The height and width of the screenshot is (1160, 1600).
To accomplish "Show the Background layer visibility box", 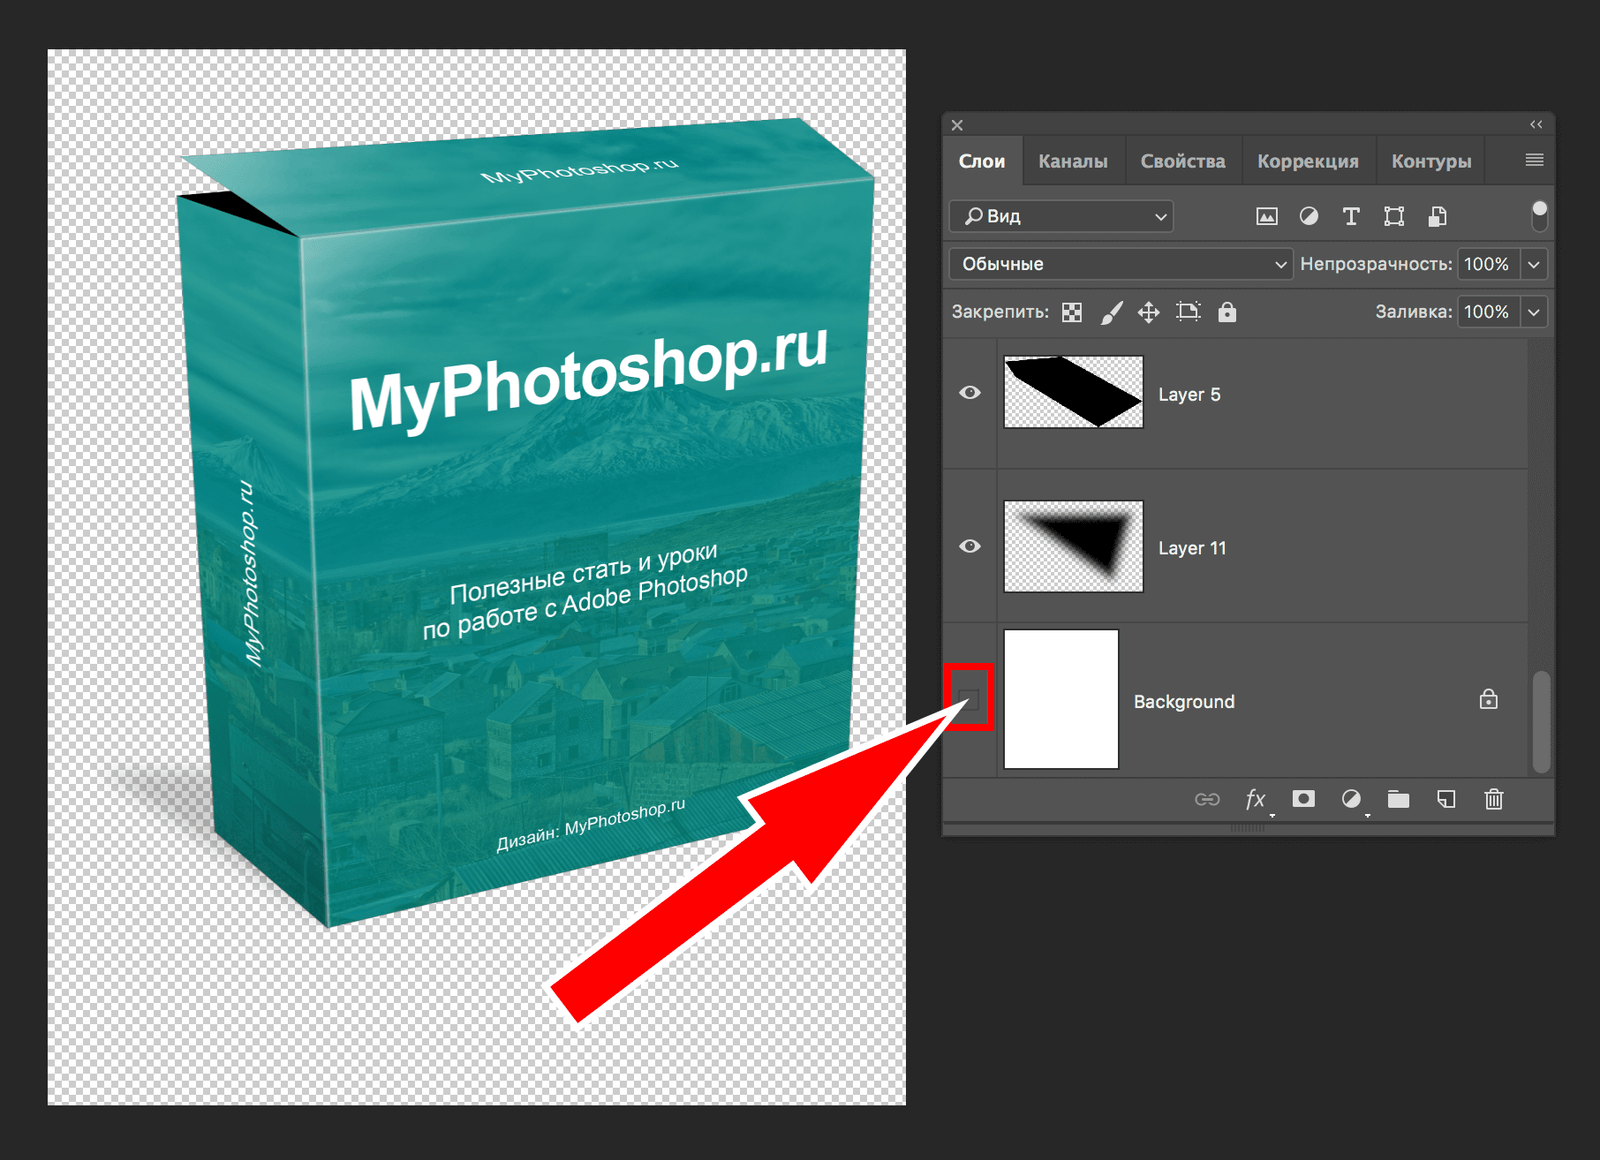I will [968, 698].
